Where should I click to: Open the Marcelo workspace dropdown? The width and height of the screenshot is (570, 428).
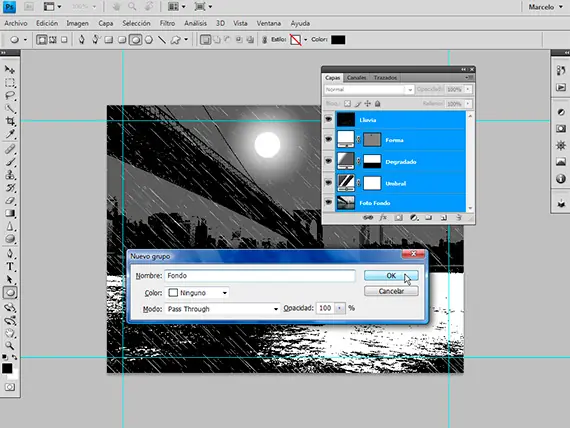point(546,7)
